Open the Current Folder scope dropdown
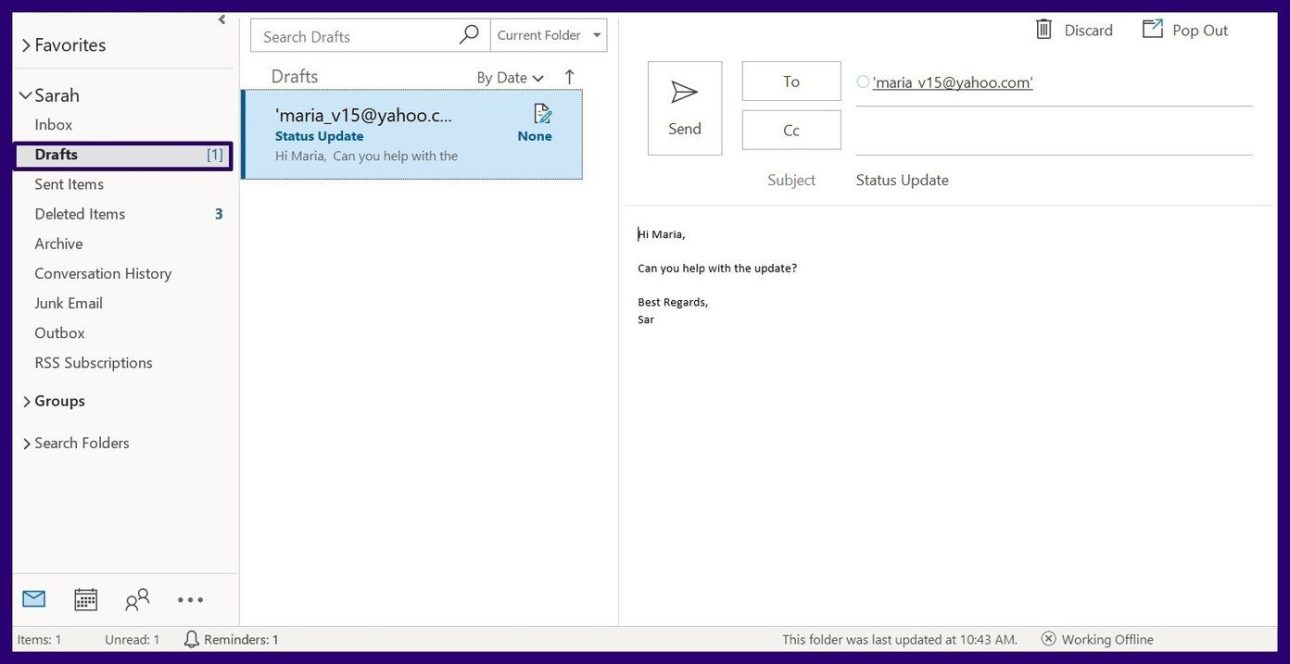The image size is (1290, 664). pos(549,35)
